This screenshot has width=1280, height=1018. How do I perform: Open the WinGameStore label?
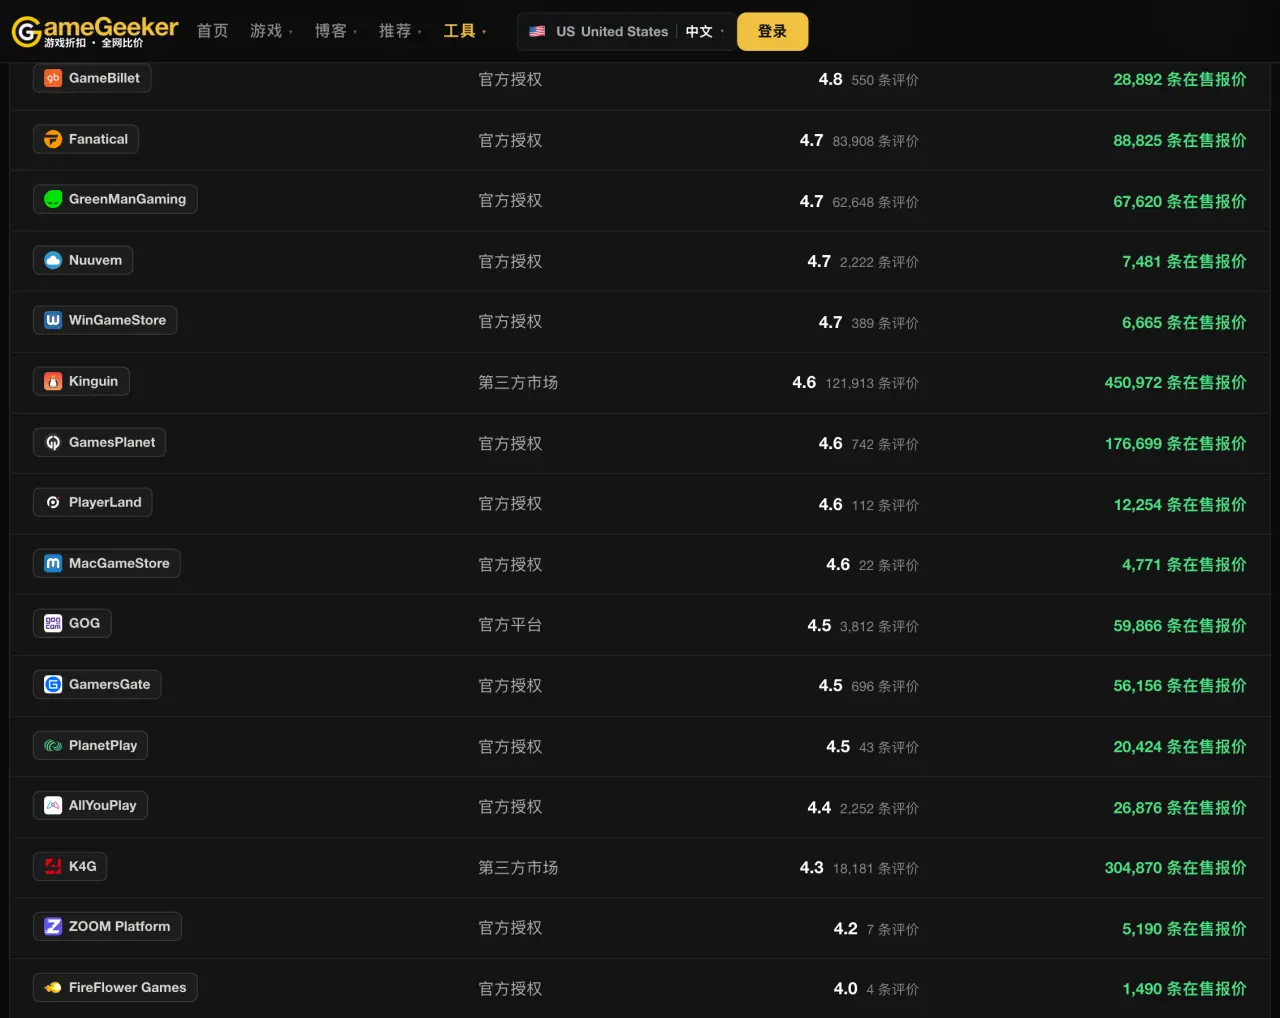coord(105,320)
